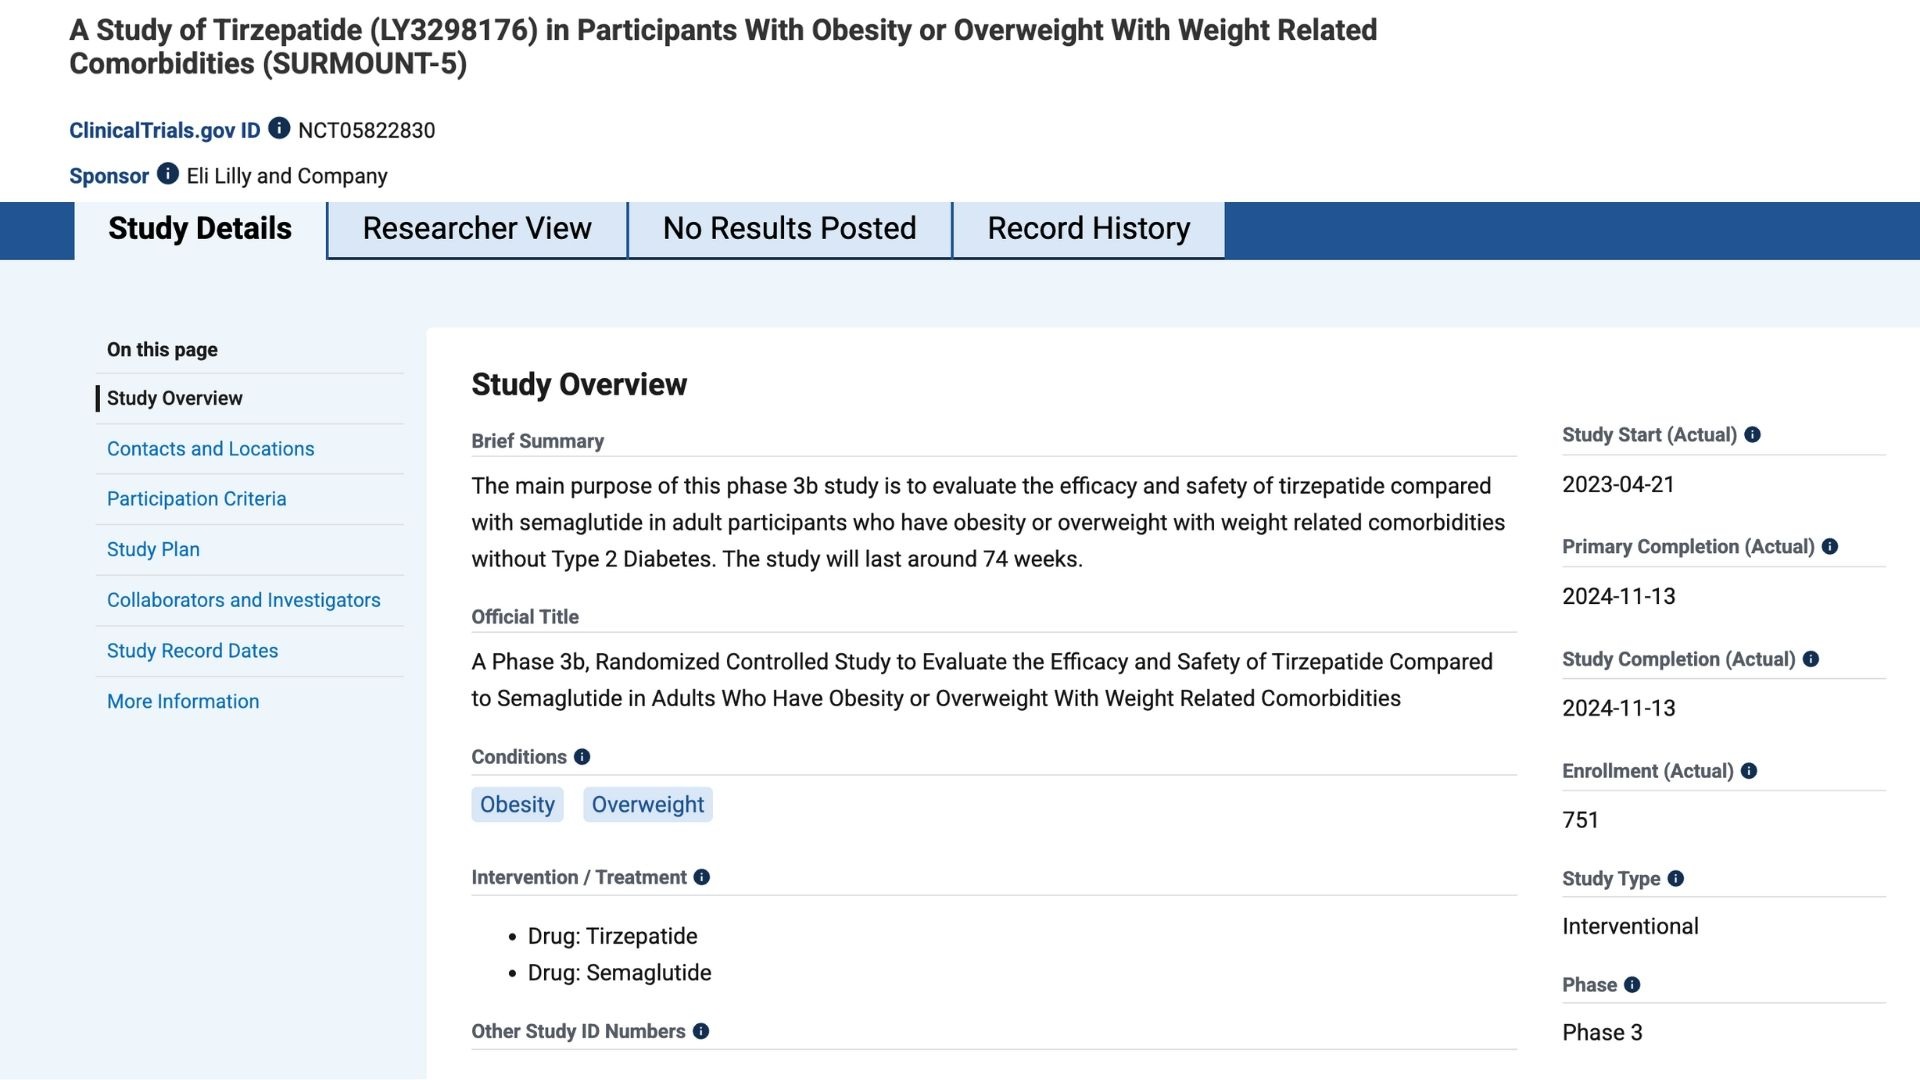Open info icon for Study Start (Actual)
This screenshot has width=1920, height=1080.
coord(1752,435)
